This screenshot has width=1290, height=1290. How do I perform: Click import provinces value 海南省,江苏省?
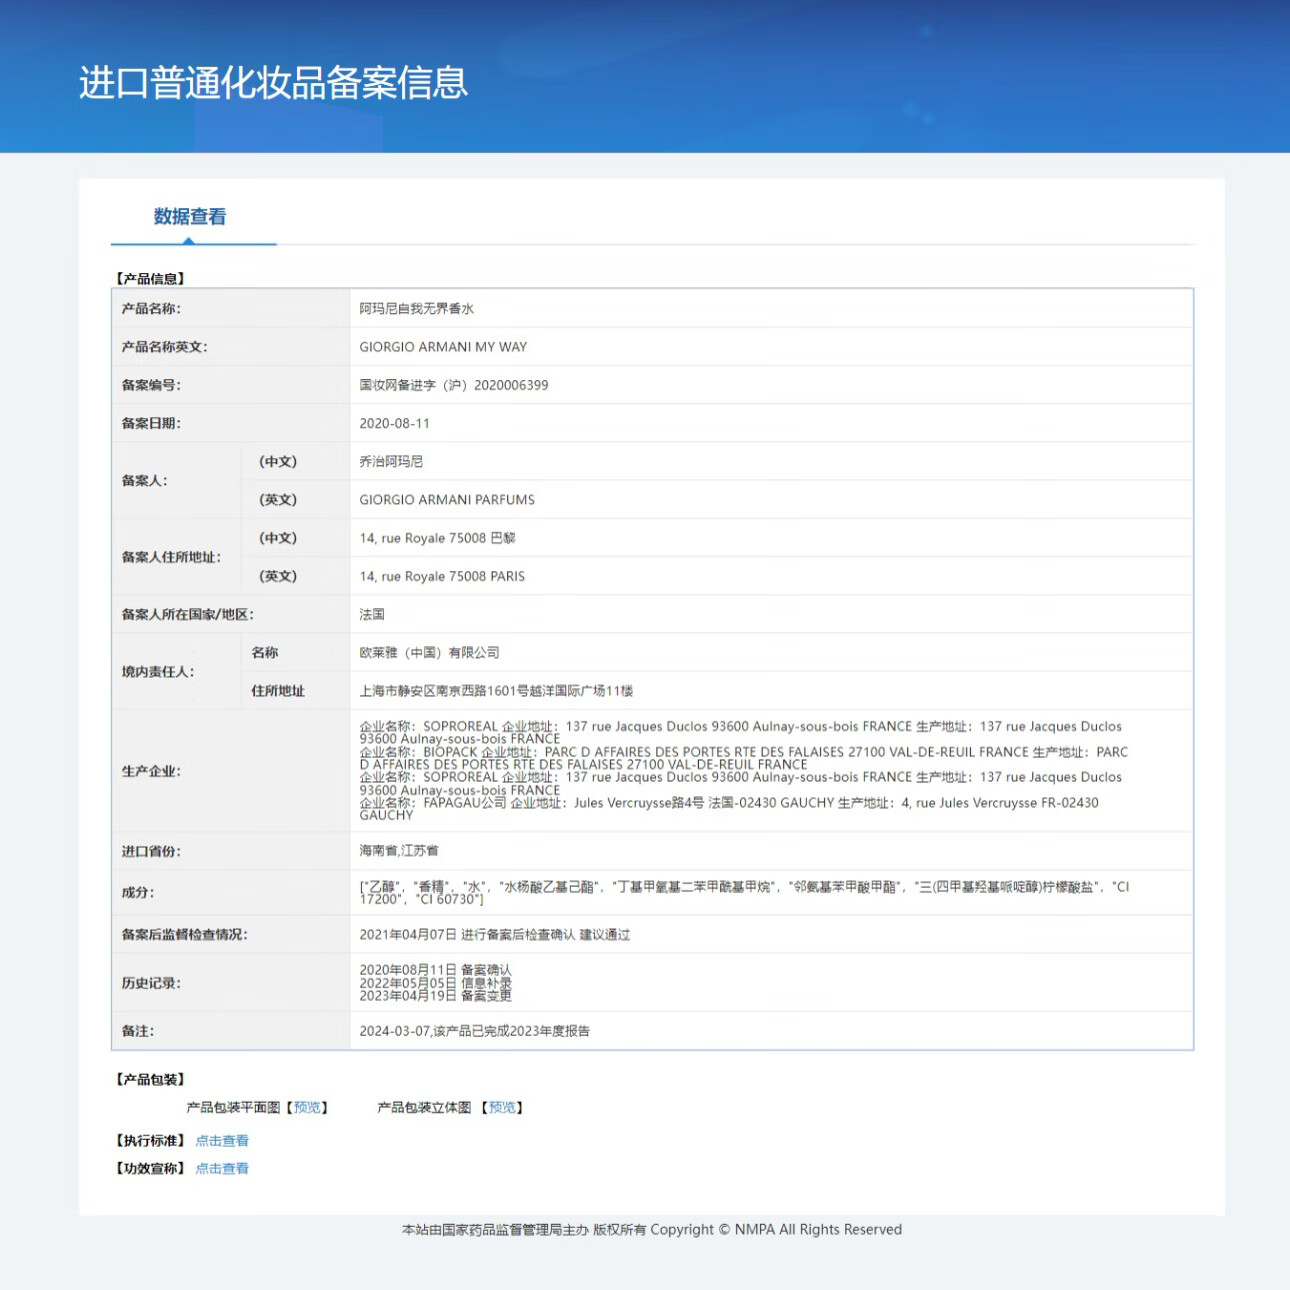click(x=399, y=850)
